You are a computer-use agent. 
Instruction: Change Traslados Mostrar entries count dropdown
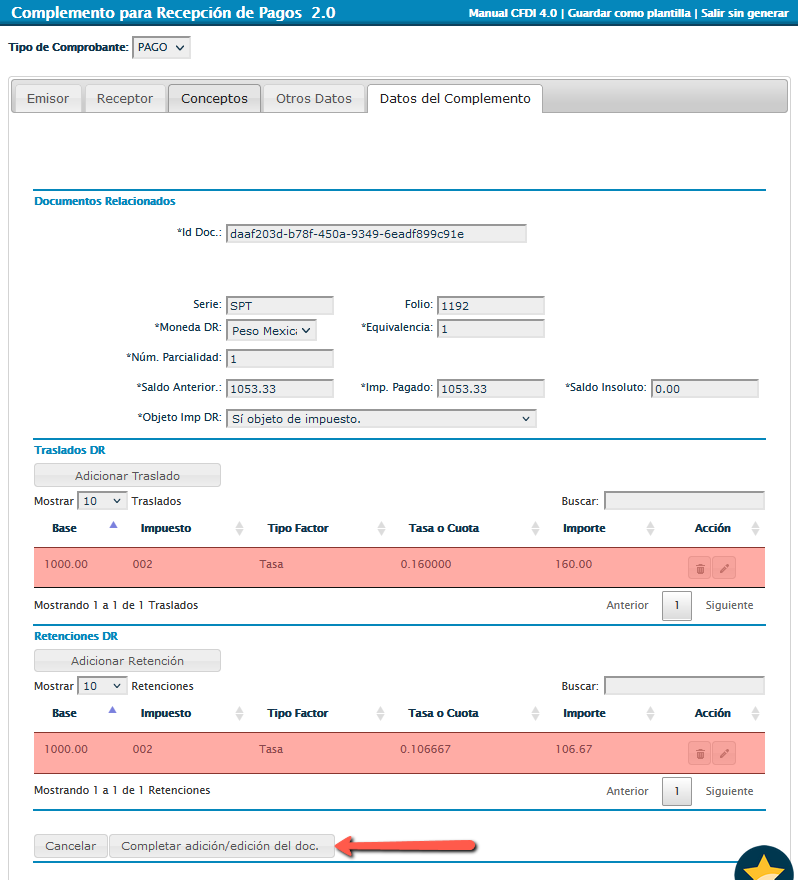[102, 501]
